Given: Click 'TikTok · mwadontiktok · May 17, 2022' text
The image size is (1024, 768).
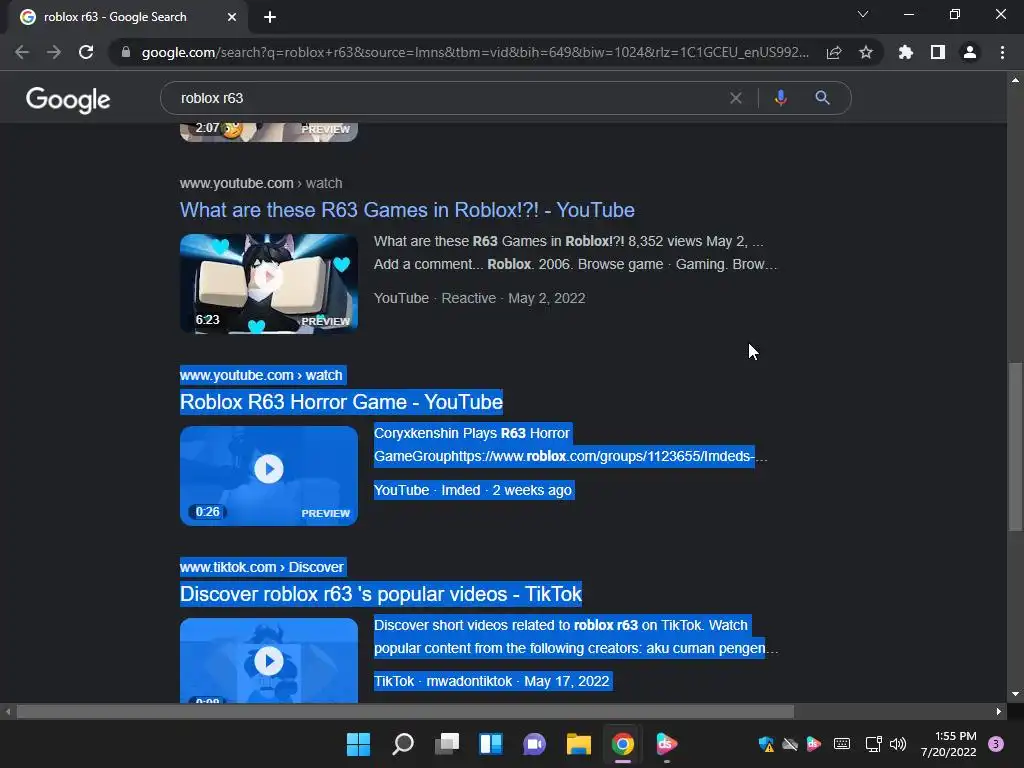Looking at the screenshot, I should 491,681.
